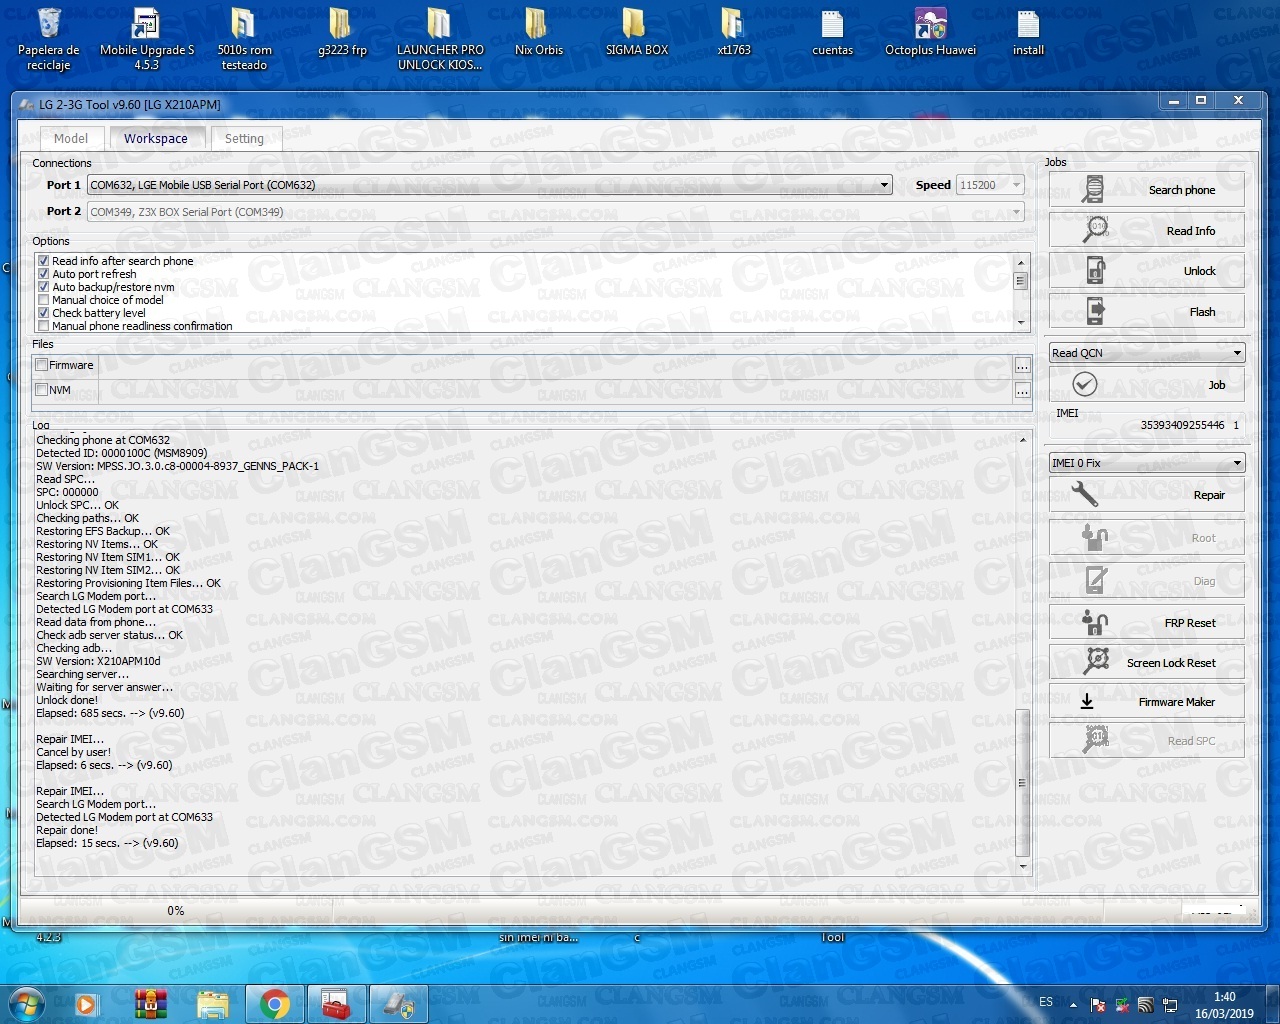Open the 5010s rom testeado folder
1280x1024 pixels.
click(244, 40)
